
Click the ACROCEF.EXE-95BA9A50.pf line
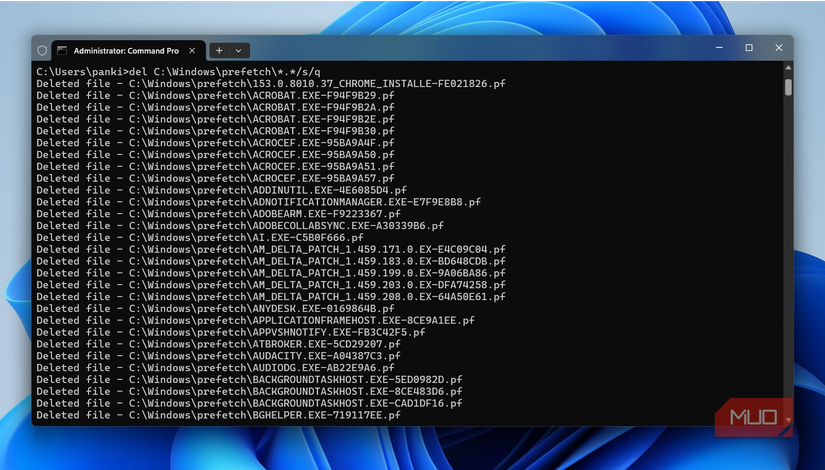click(215, 155)
